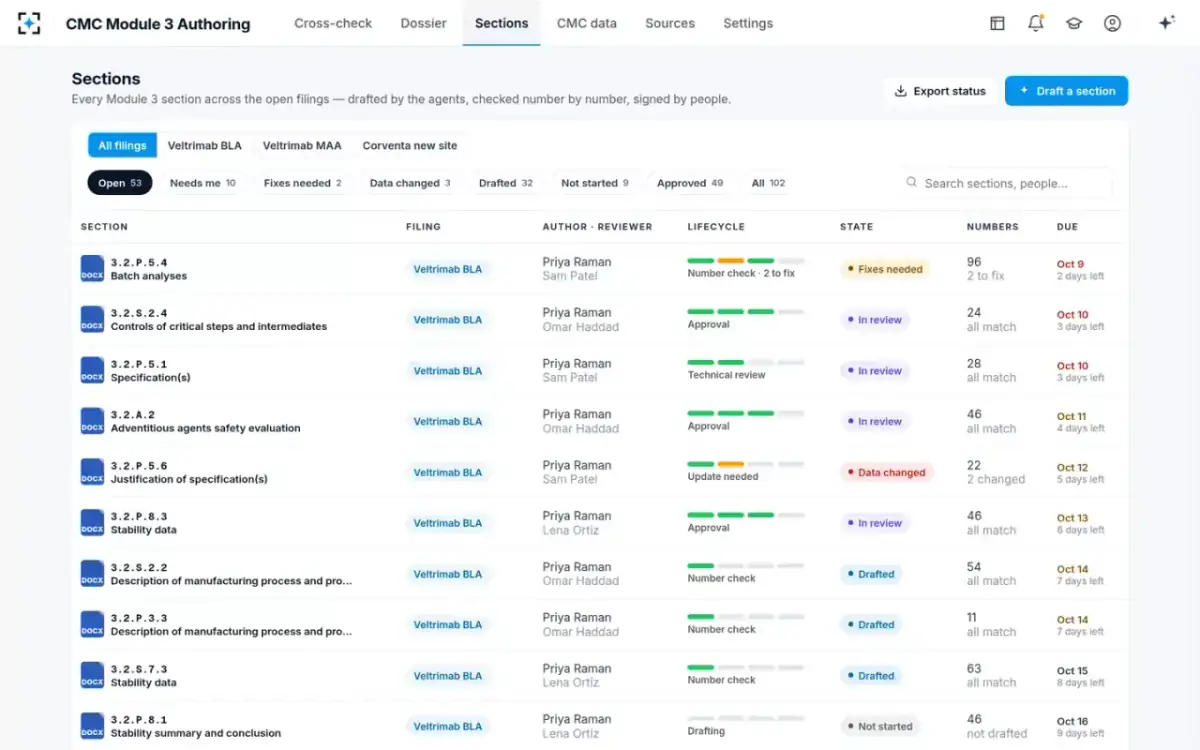Click the lifecycle progress bar for 3.2.P.5.4
The width and height of the screenshot is (1200, 750).
coord(746,261)
